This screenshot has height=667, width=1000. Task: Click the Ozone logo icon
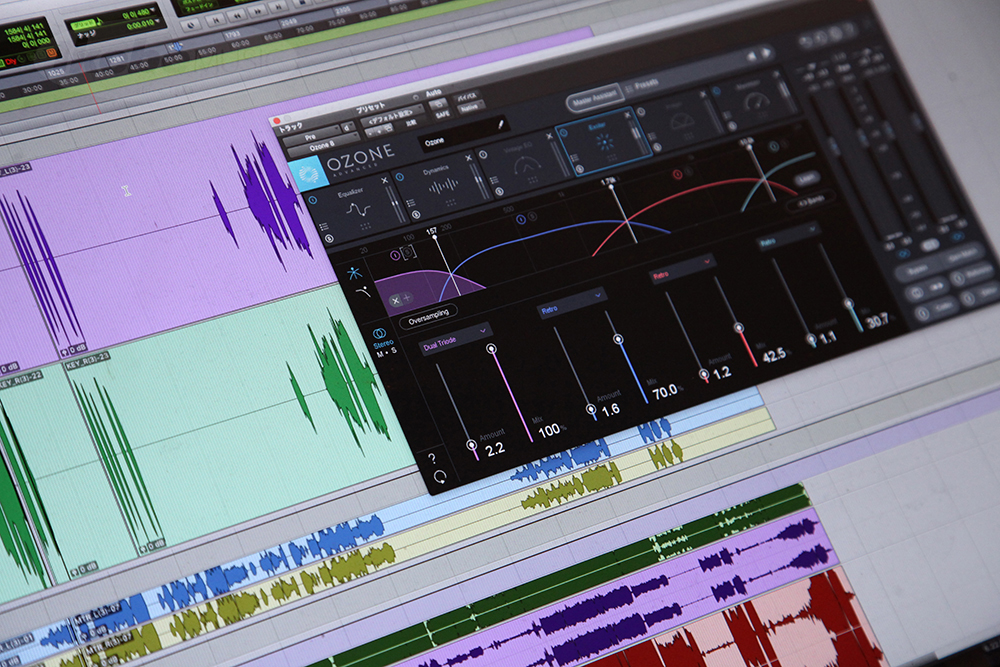309,174
